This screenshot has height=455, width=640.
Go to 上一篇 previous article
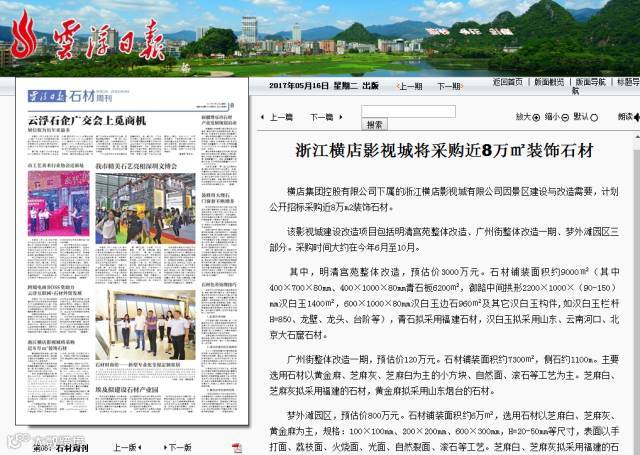coord(281,118)
